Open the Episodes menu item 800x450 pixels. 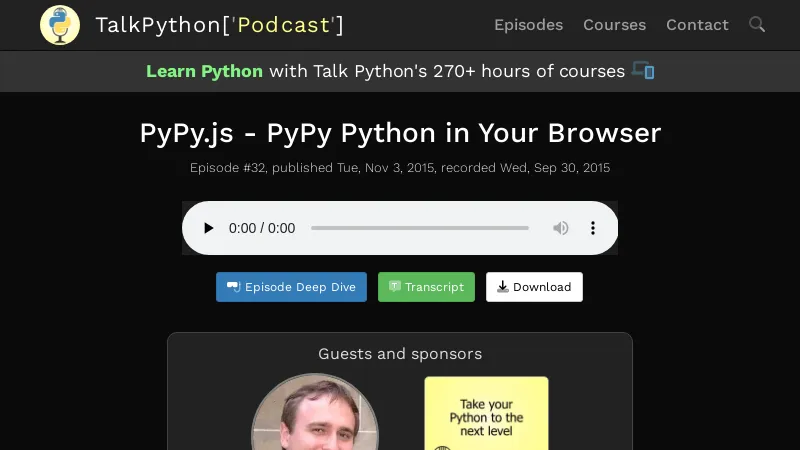pyautogui.click(x=528, y=25)
